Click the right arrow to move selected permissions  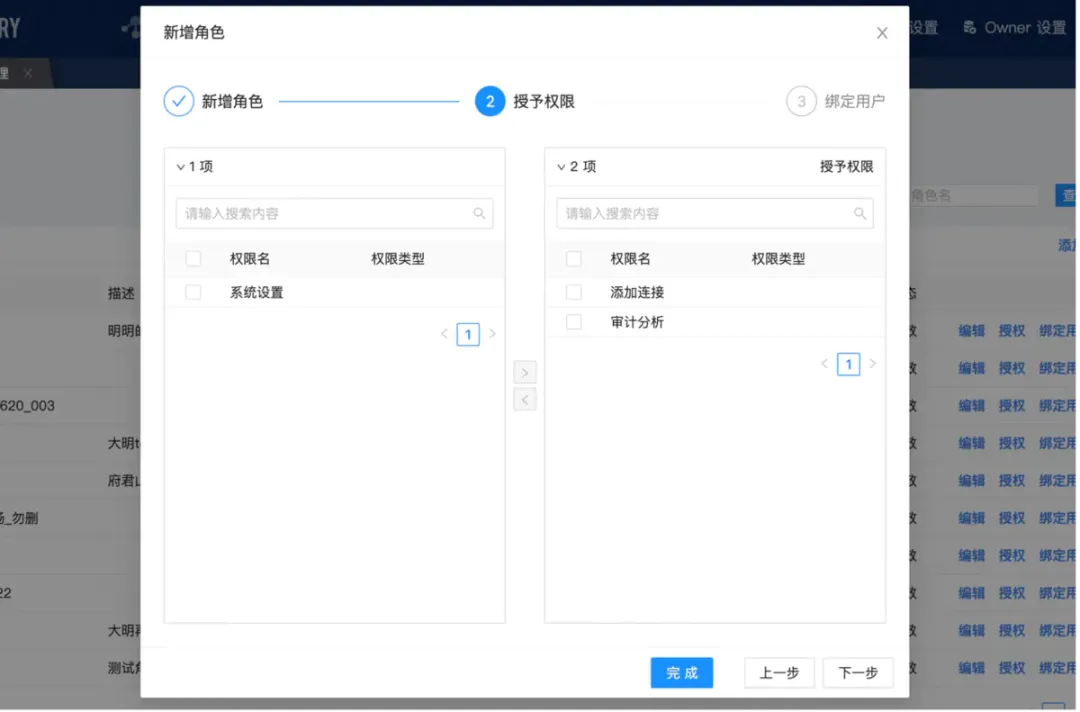coord(524,371)
